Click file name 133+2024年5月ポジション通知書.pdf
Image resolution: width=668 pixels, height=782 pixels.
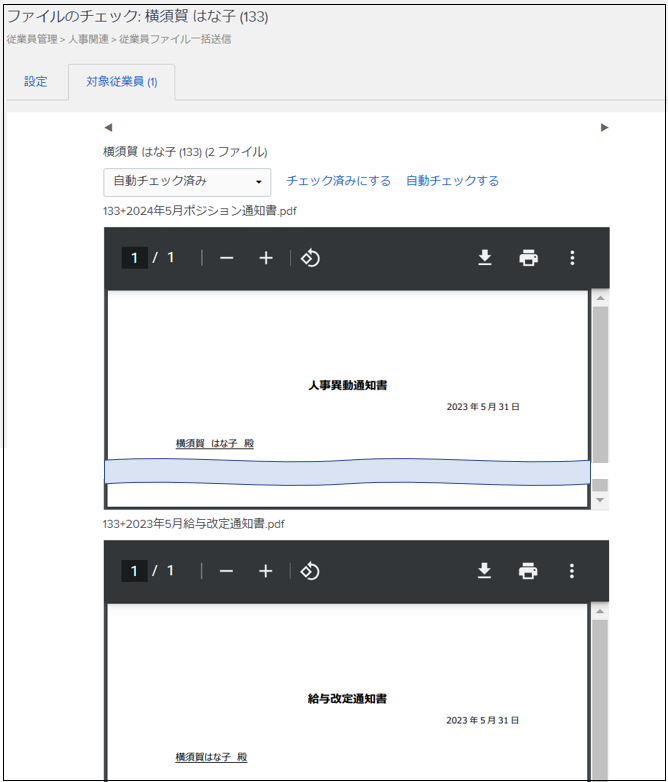pos(200,211)
